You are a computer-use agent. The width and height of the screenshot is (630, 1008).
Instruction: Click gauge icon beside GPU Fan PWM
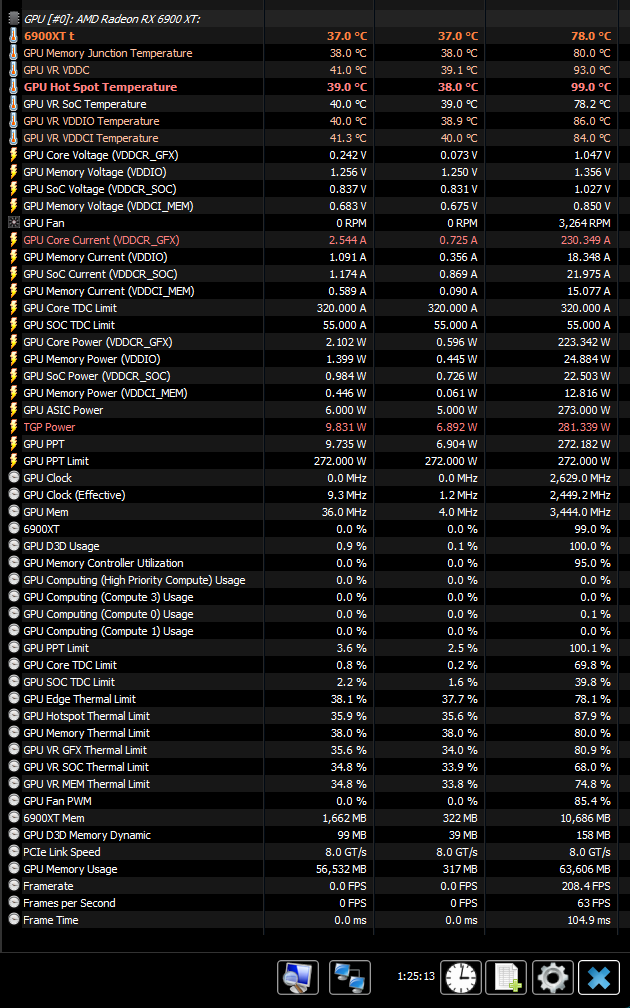[x=14, y=801]
